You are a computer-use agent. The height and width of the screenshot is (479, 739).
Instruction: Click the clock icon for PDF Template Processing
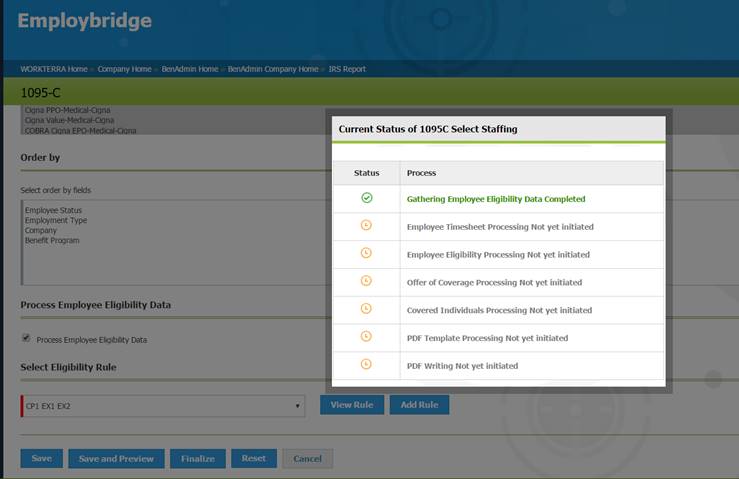click(366, 337)
